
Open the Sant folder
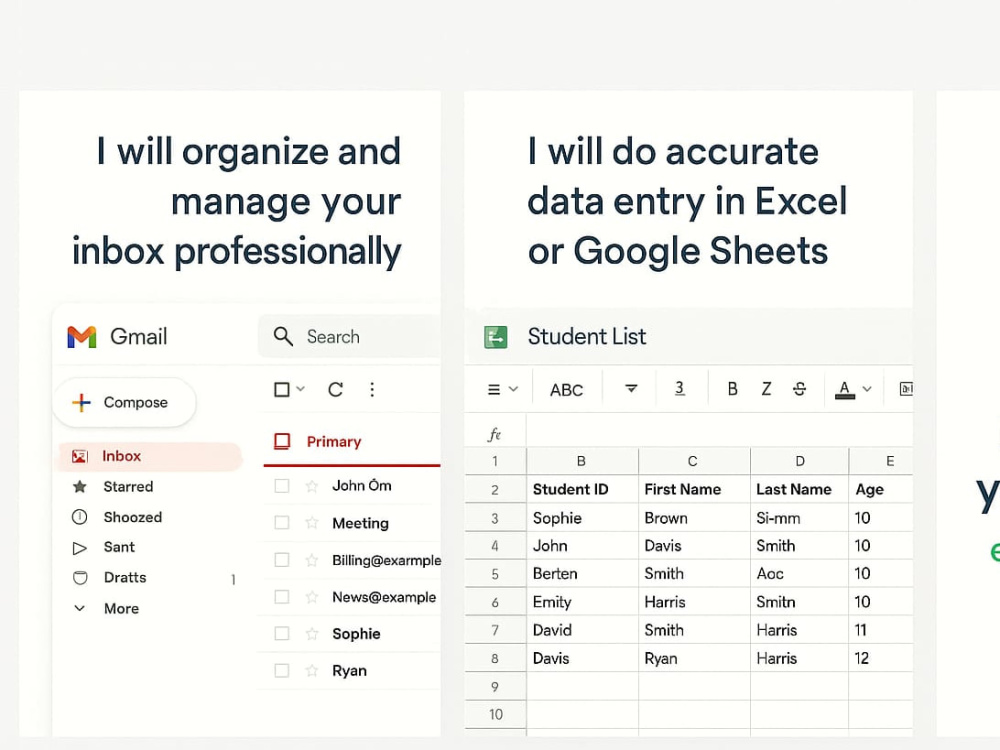click(x=119, y=547)
